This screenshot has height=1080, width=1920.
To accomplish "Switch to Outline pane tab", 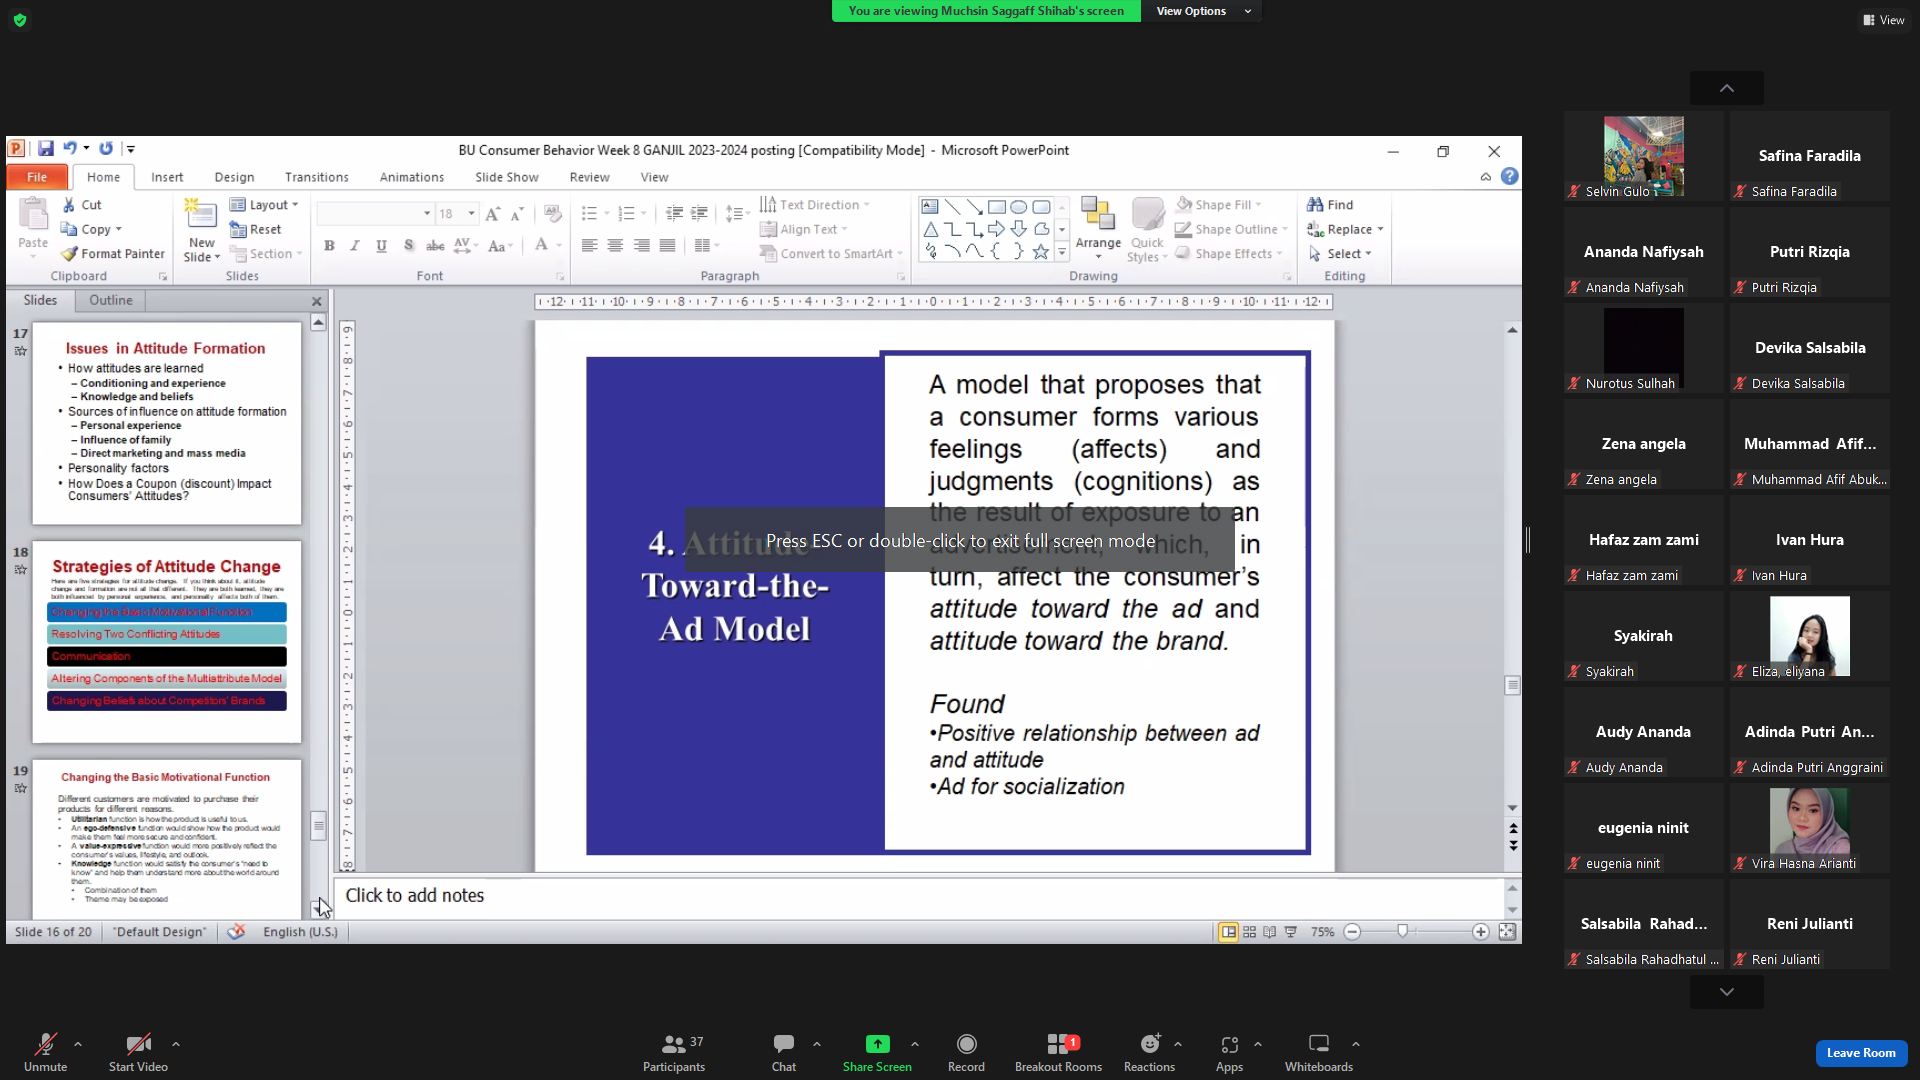I will coord(110,300).
